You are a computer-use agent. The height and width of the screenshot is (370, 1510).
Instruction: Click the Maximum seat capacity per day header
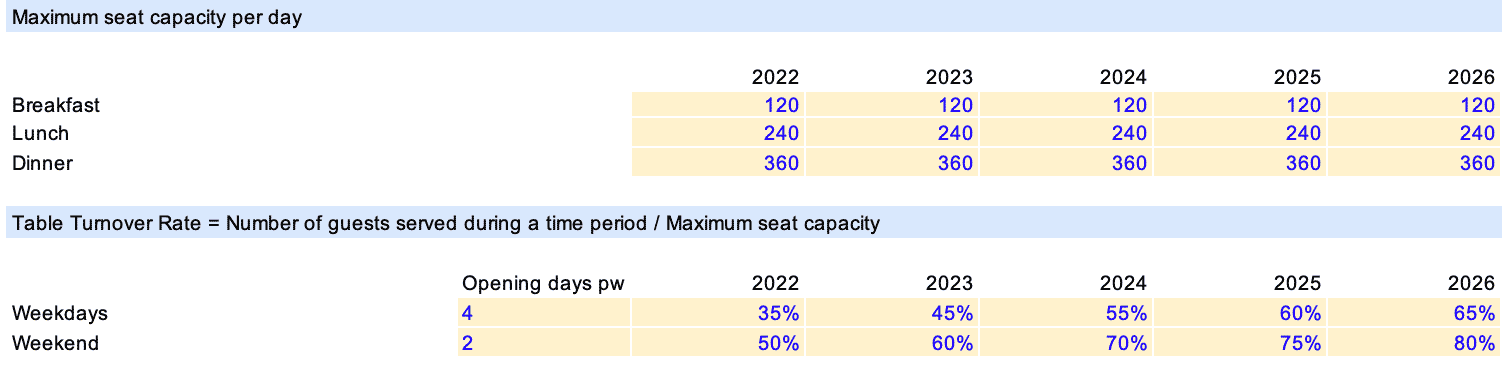(x=157, y=18)
